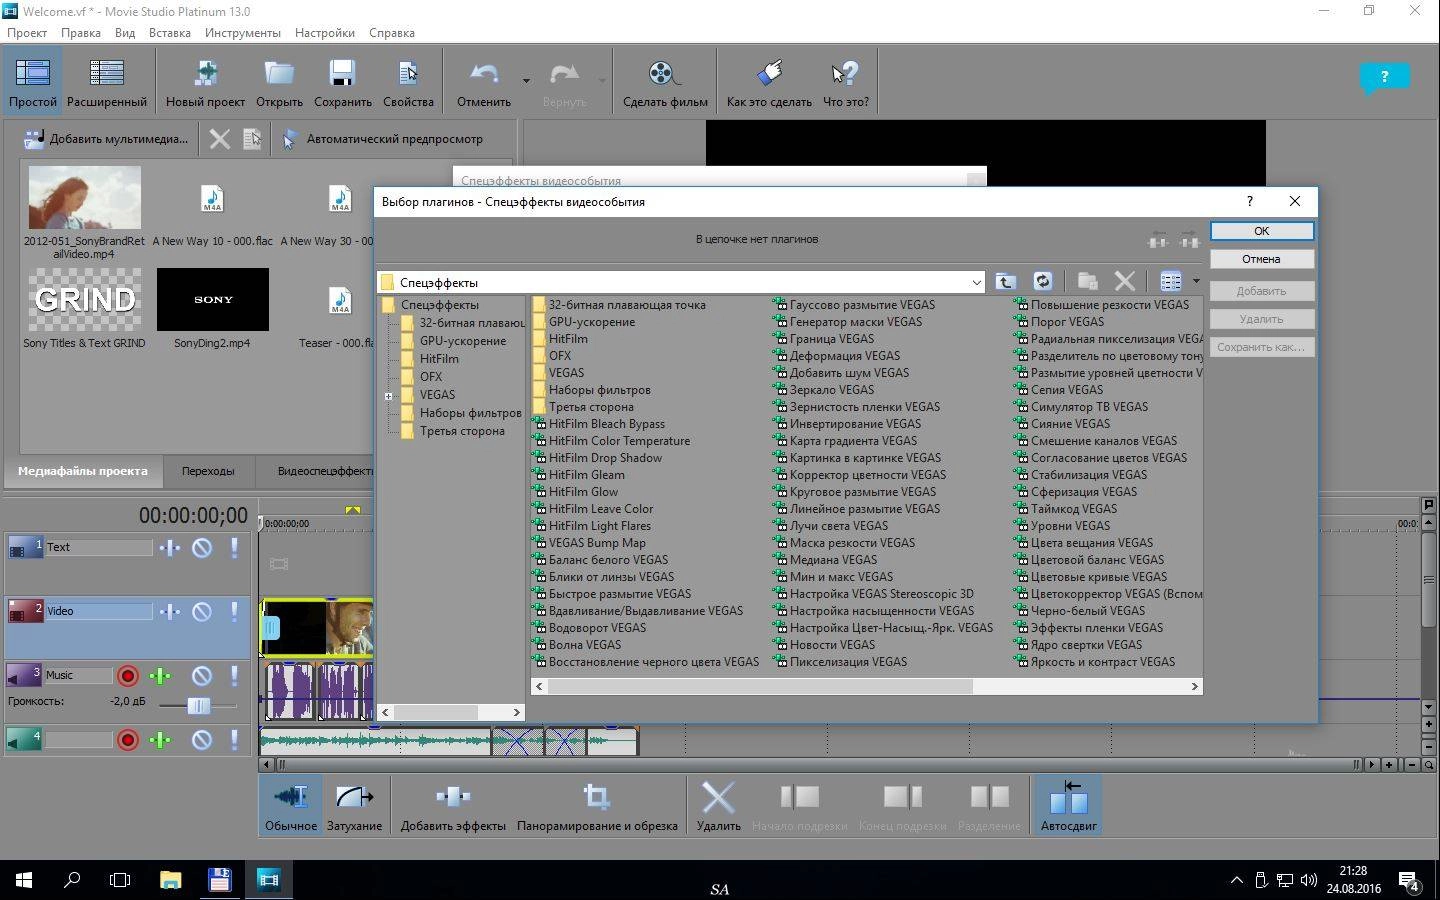The height and width of the screenshot is (900, 1440).
Task: Choose Гауссово размытие VEGAS plugin
Action: click(x=854, y=305)
